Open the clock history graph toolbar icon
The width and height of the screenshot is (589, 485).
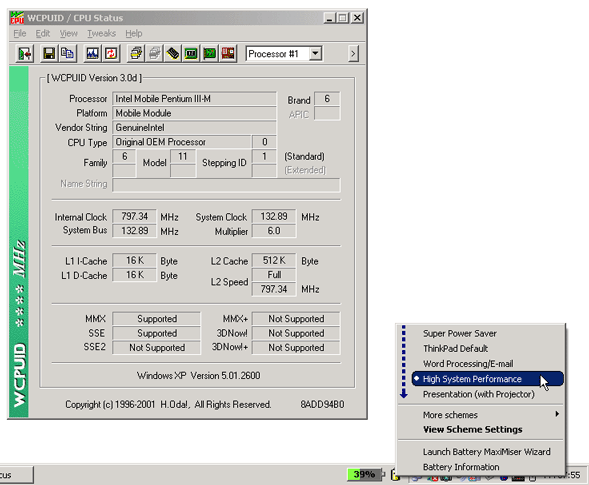pos(92,54)
